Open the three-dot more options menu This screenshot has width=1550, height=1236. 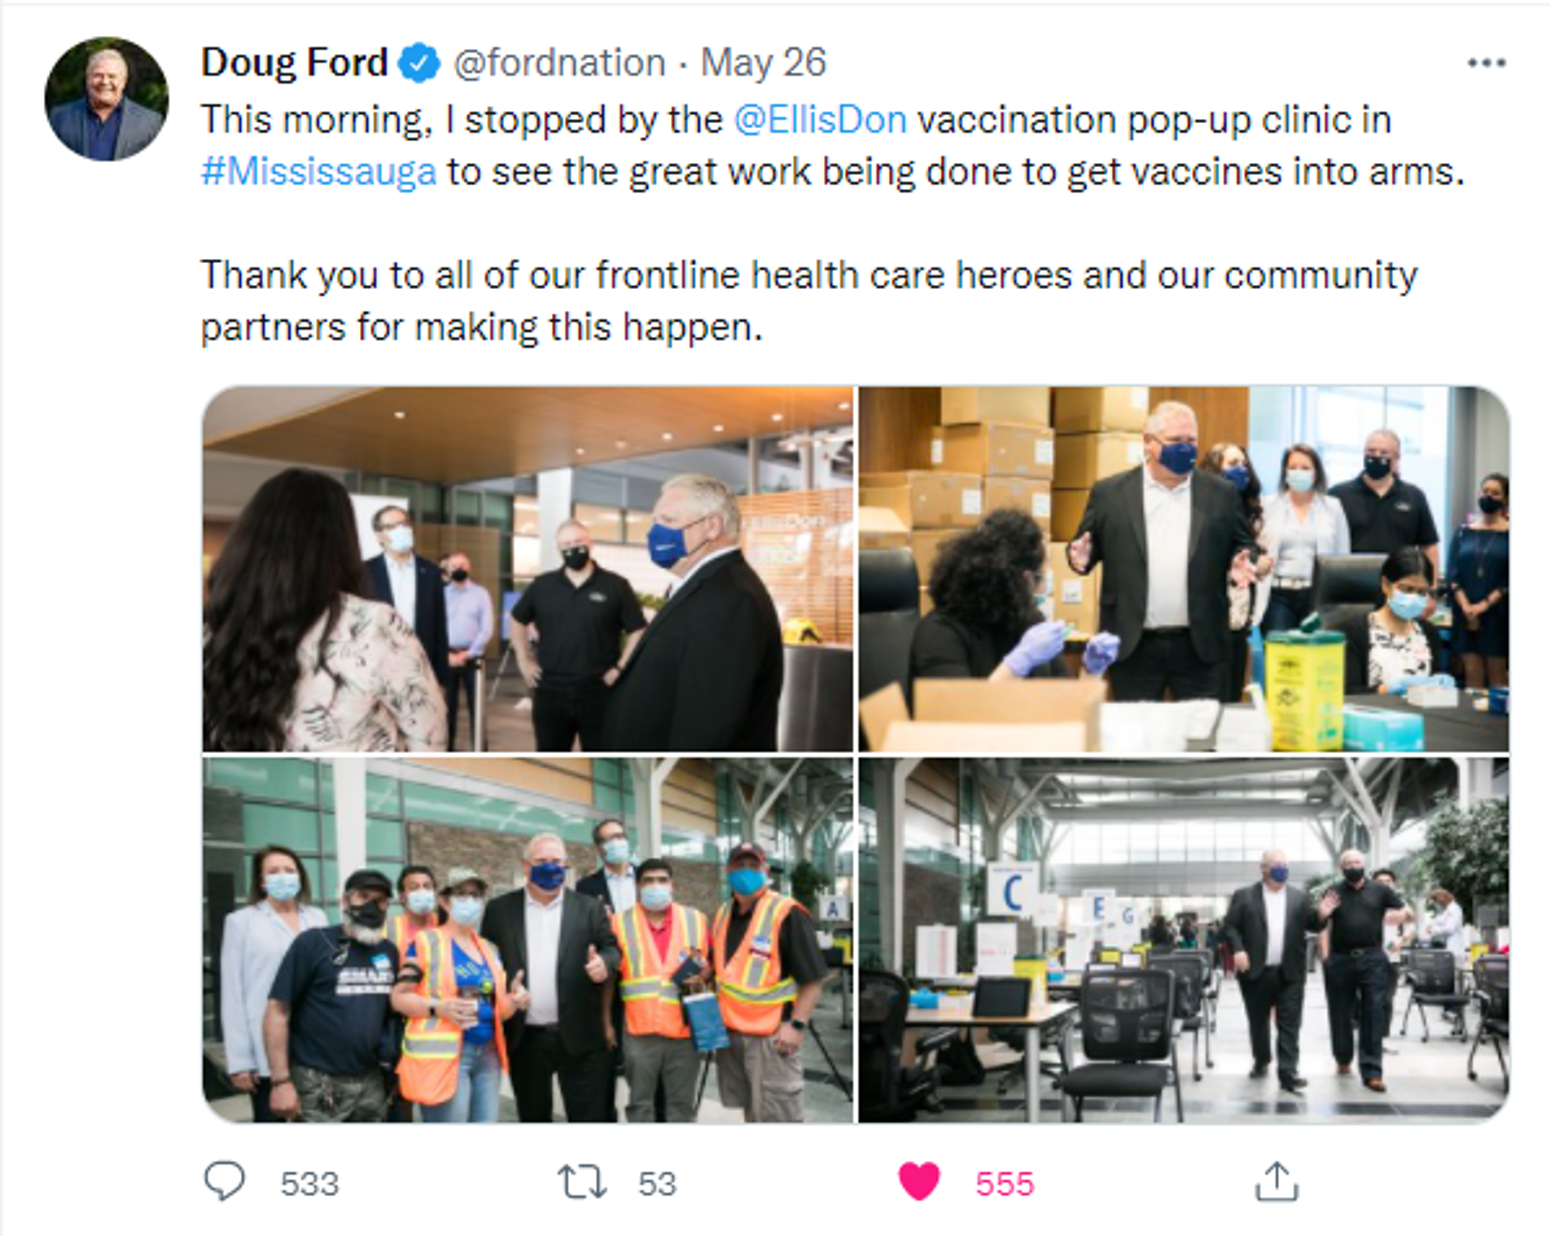pyautogui.click(x=1486, y=63)
